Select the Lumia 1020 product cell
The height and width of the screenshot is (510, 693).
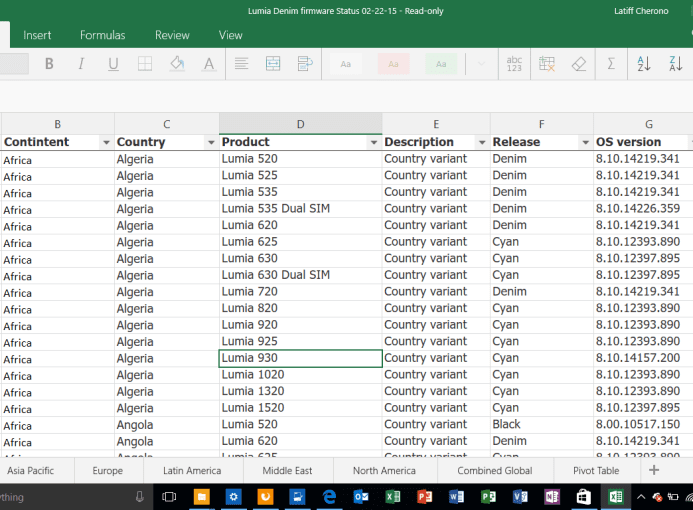tap(301, 375)
